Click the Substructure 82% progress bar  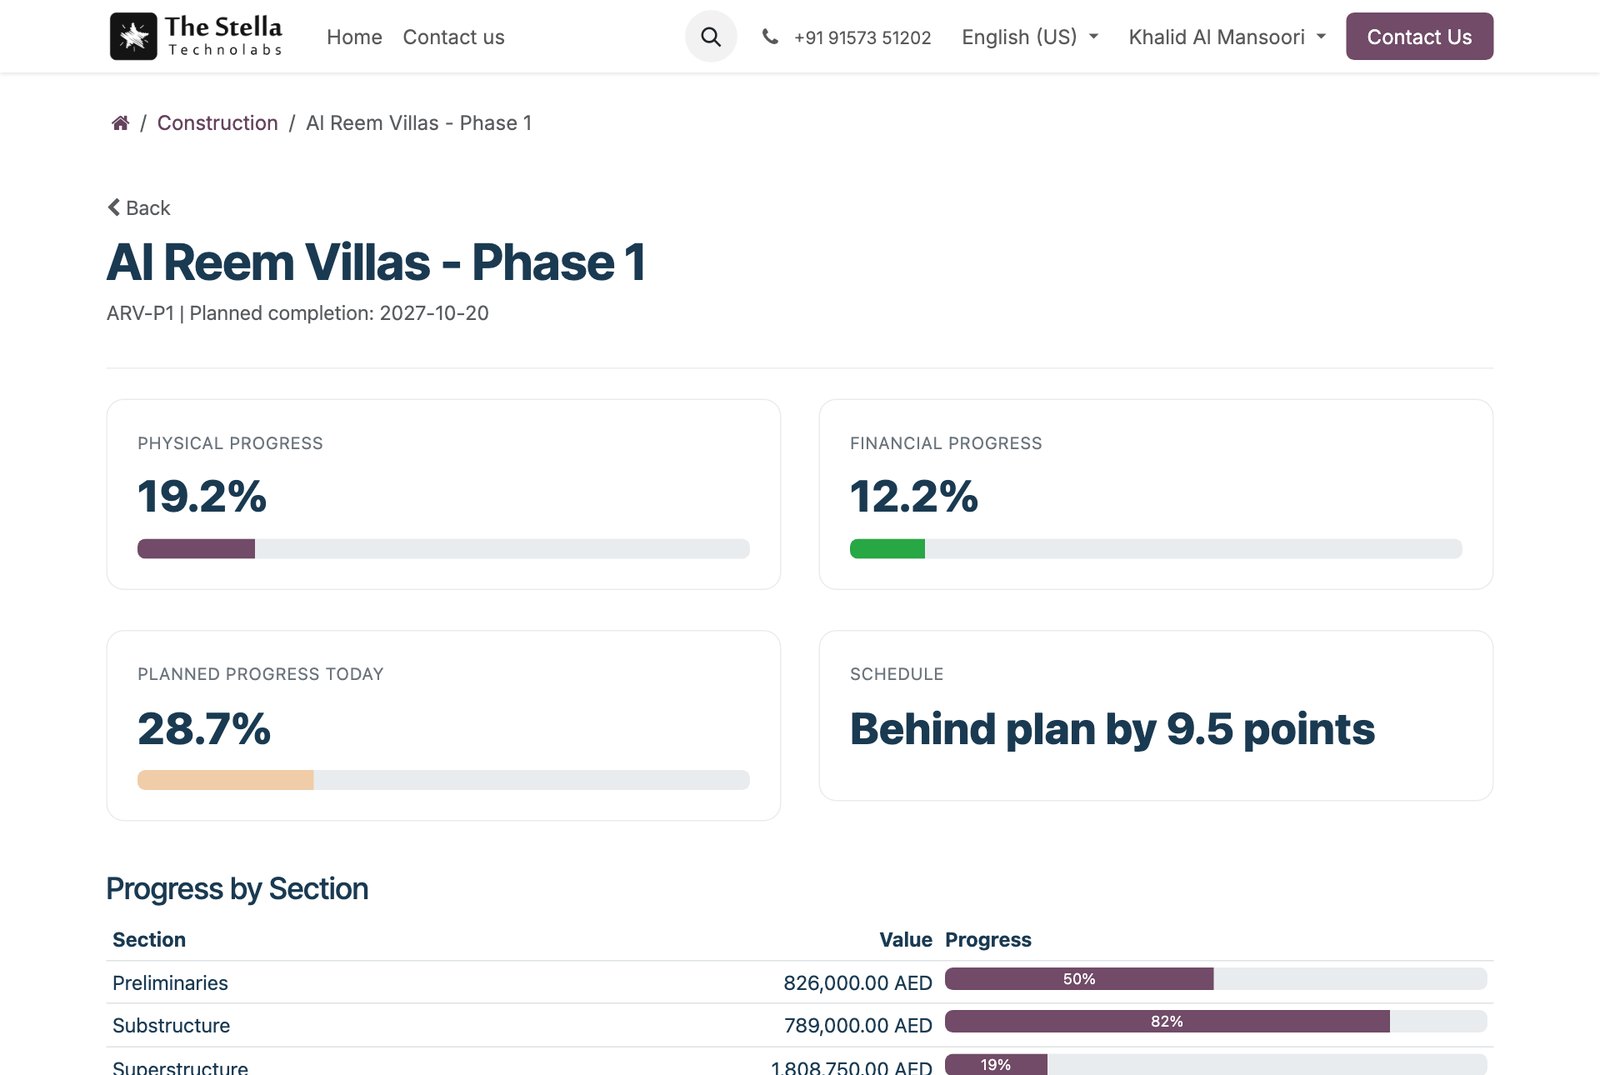coord(1216,1021)
